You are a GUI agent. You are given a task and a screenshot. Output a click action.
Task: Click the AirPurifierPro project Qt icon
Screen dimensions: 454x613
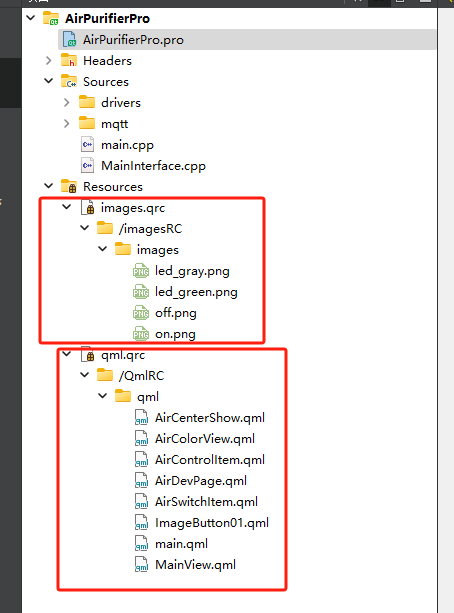point(50,18)
